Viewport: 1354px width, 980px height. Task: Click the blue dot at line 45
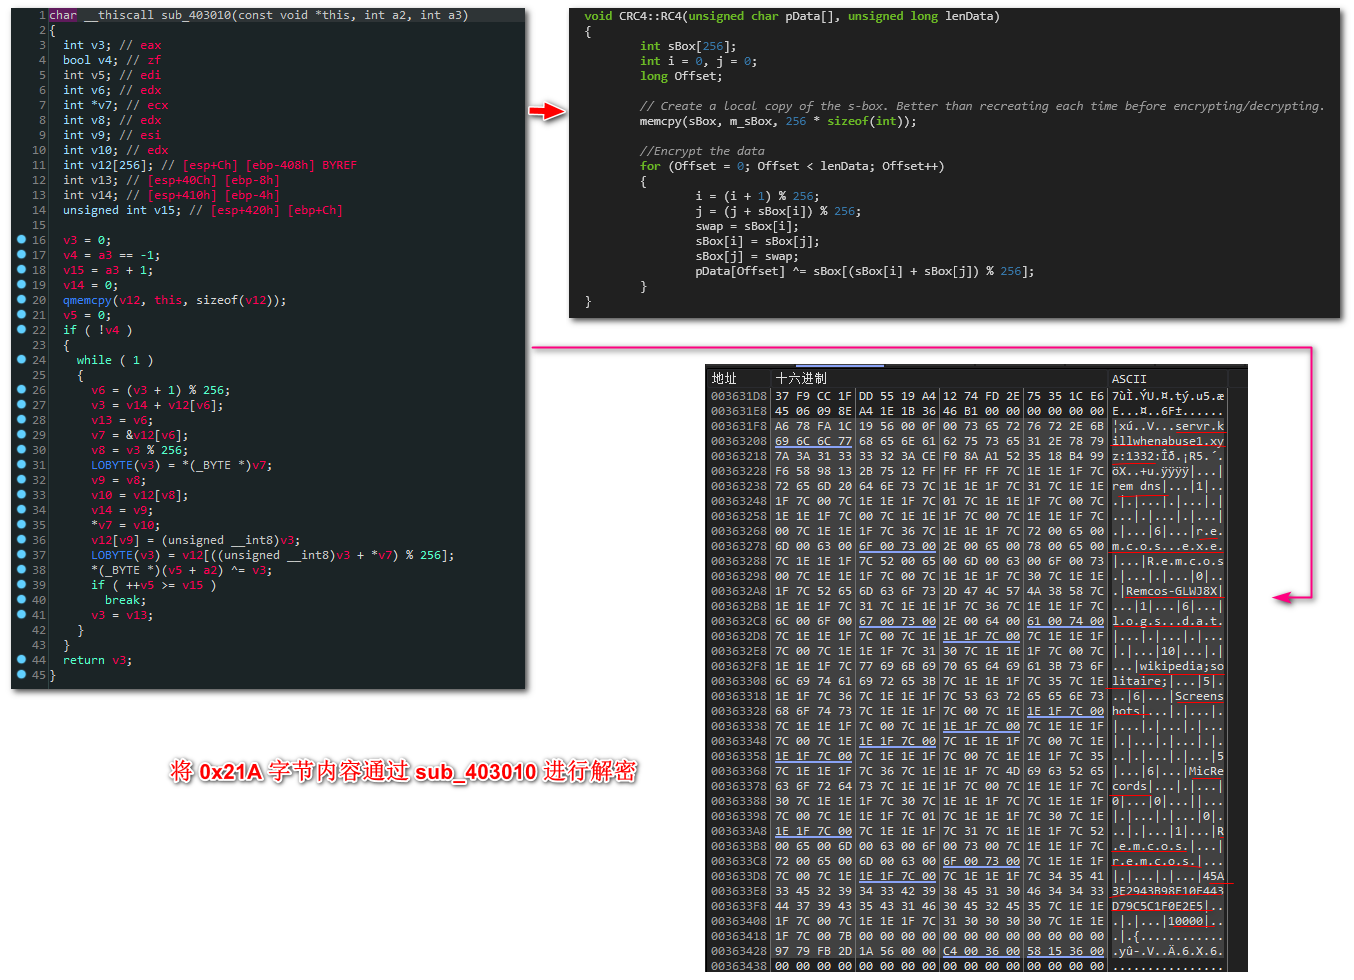22,675
